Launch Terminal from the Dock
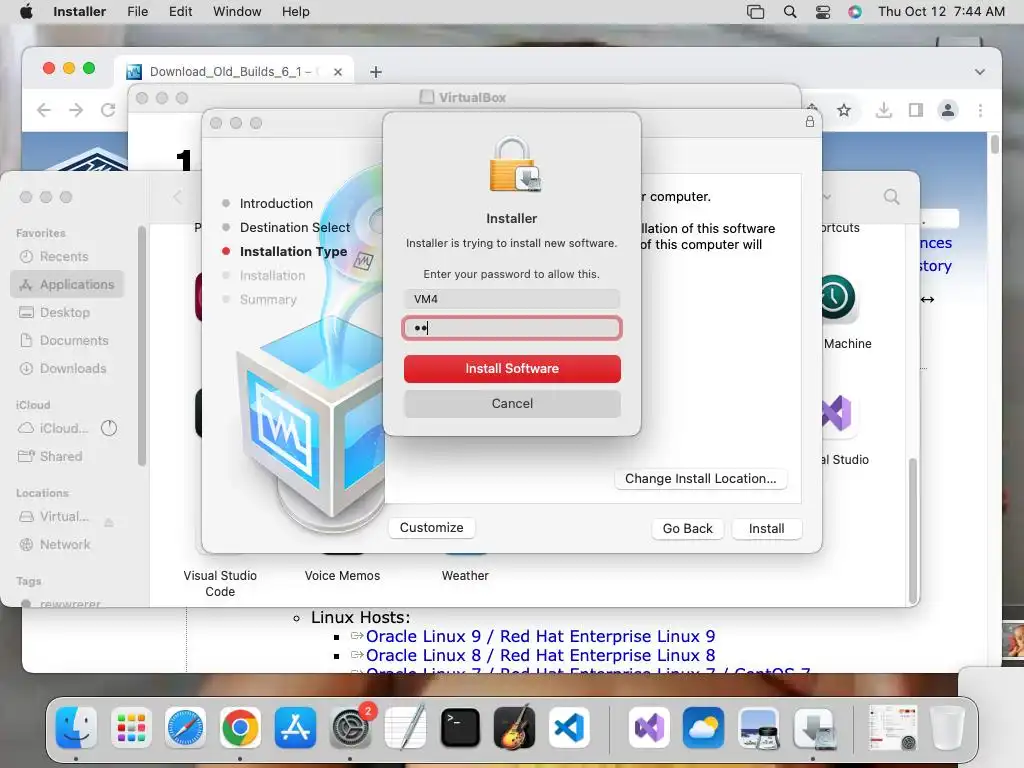The width and height of the screenshot is (1024, 768). (x=460, y=727)
